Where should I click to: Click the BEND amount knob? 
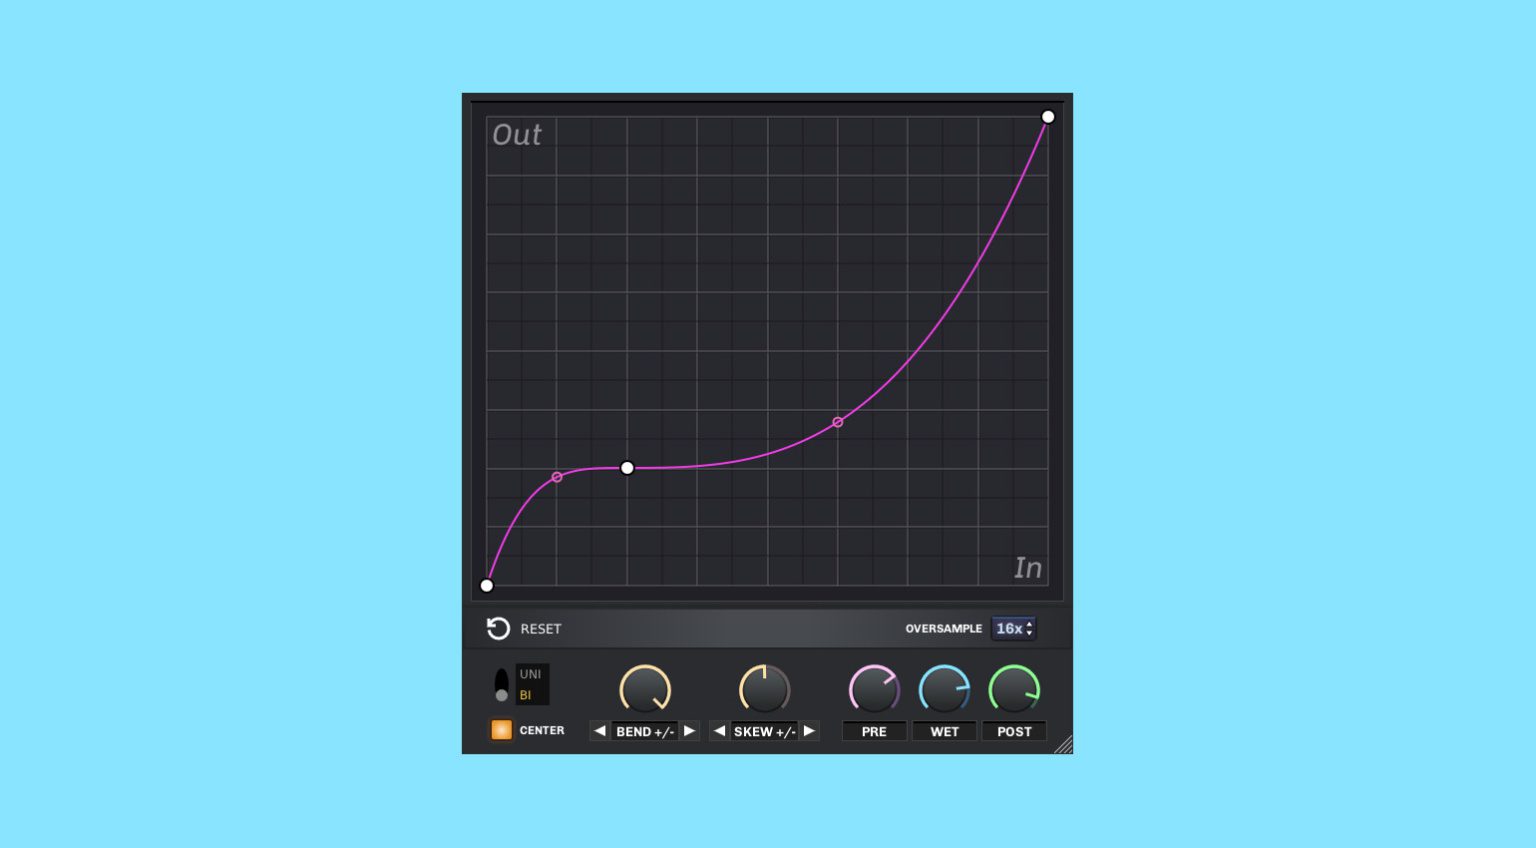point(645,689)
